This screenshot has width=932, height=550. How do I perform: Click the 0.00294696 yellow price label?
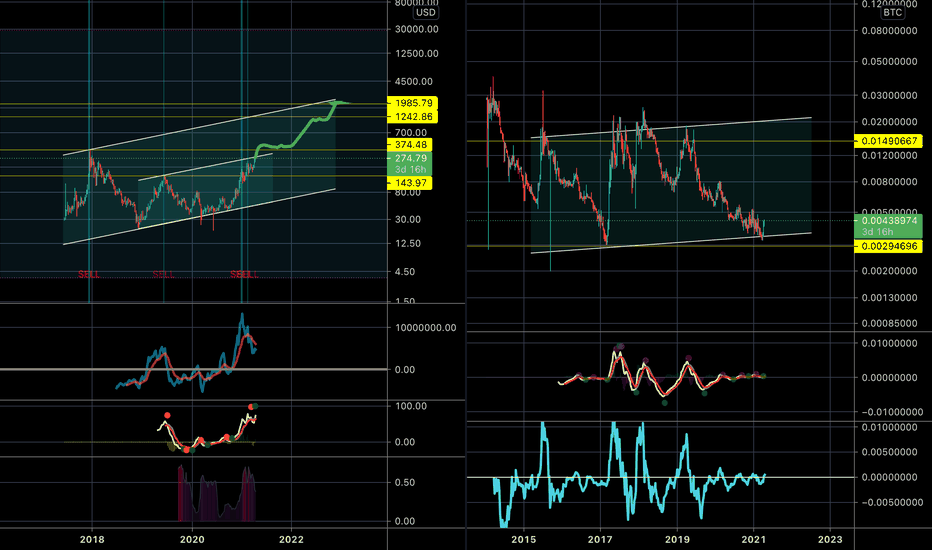point(888,246)
